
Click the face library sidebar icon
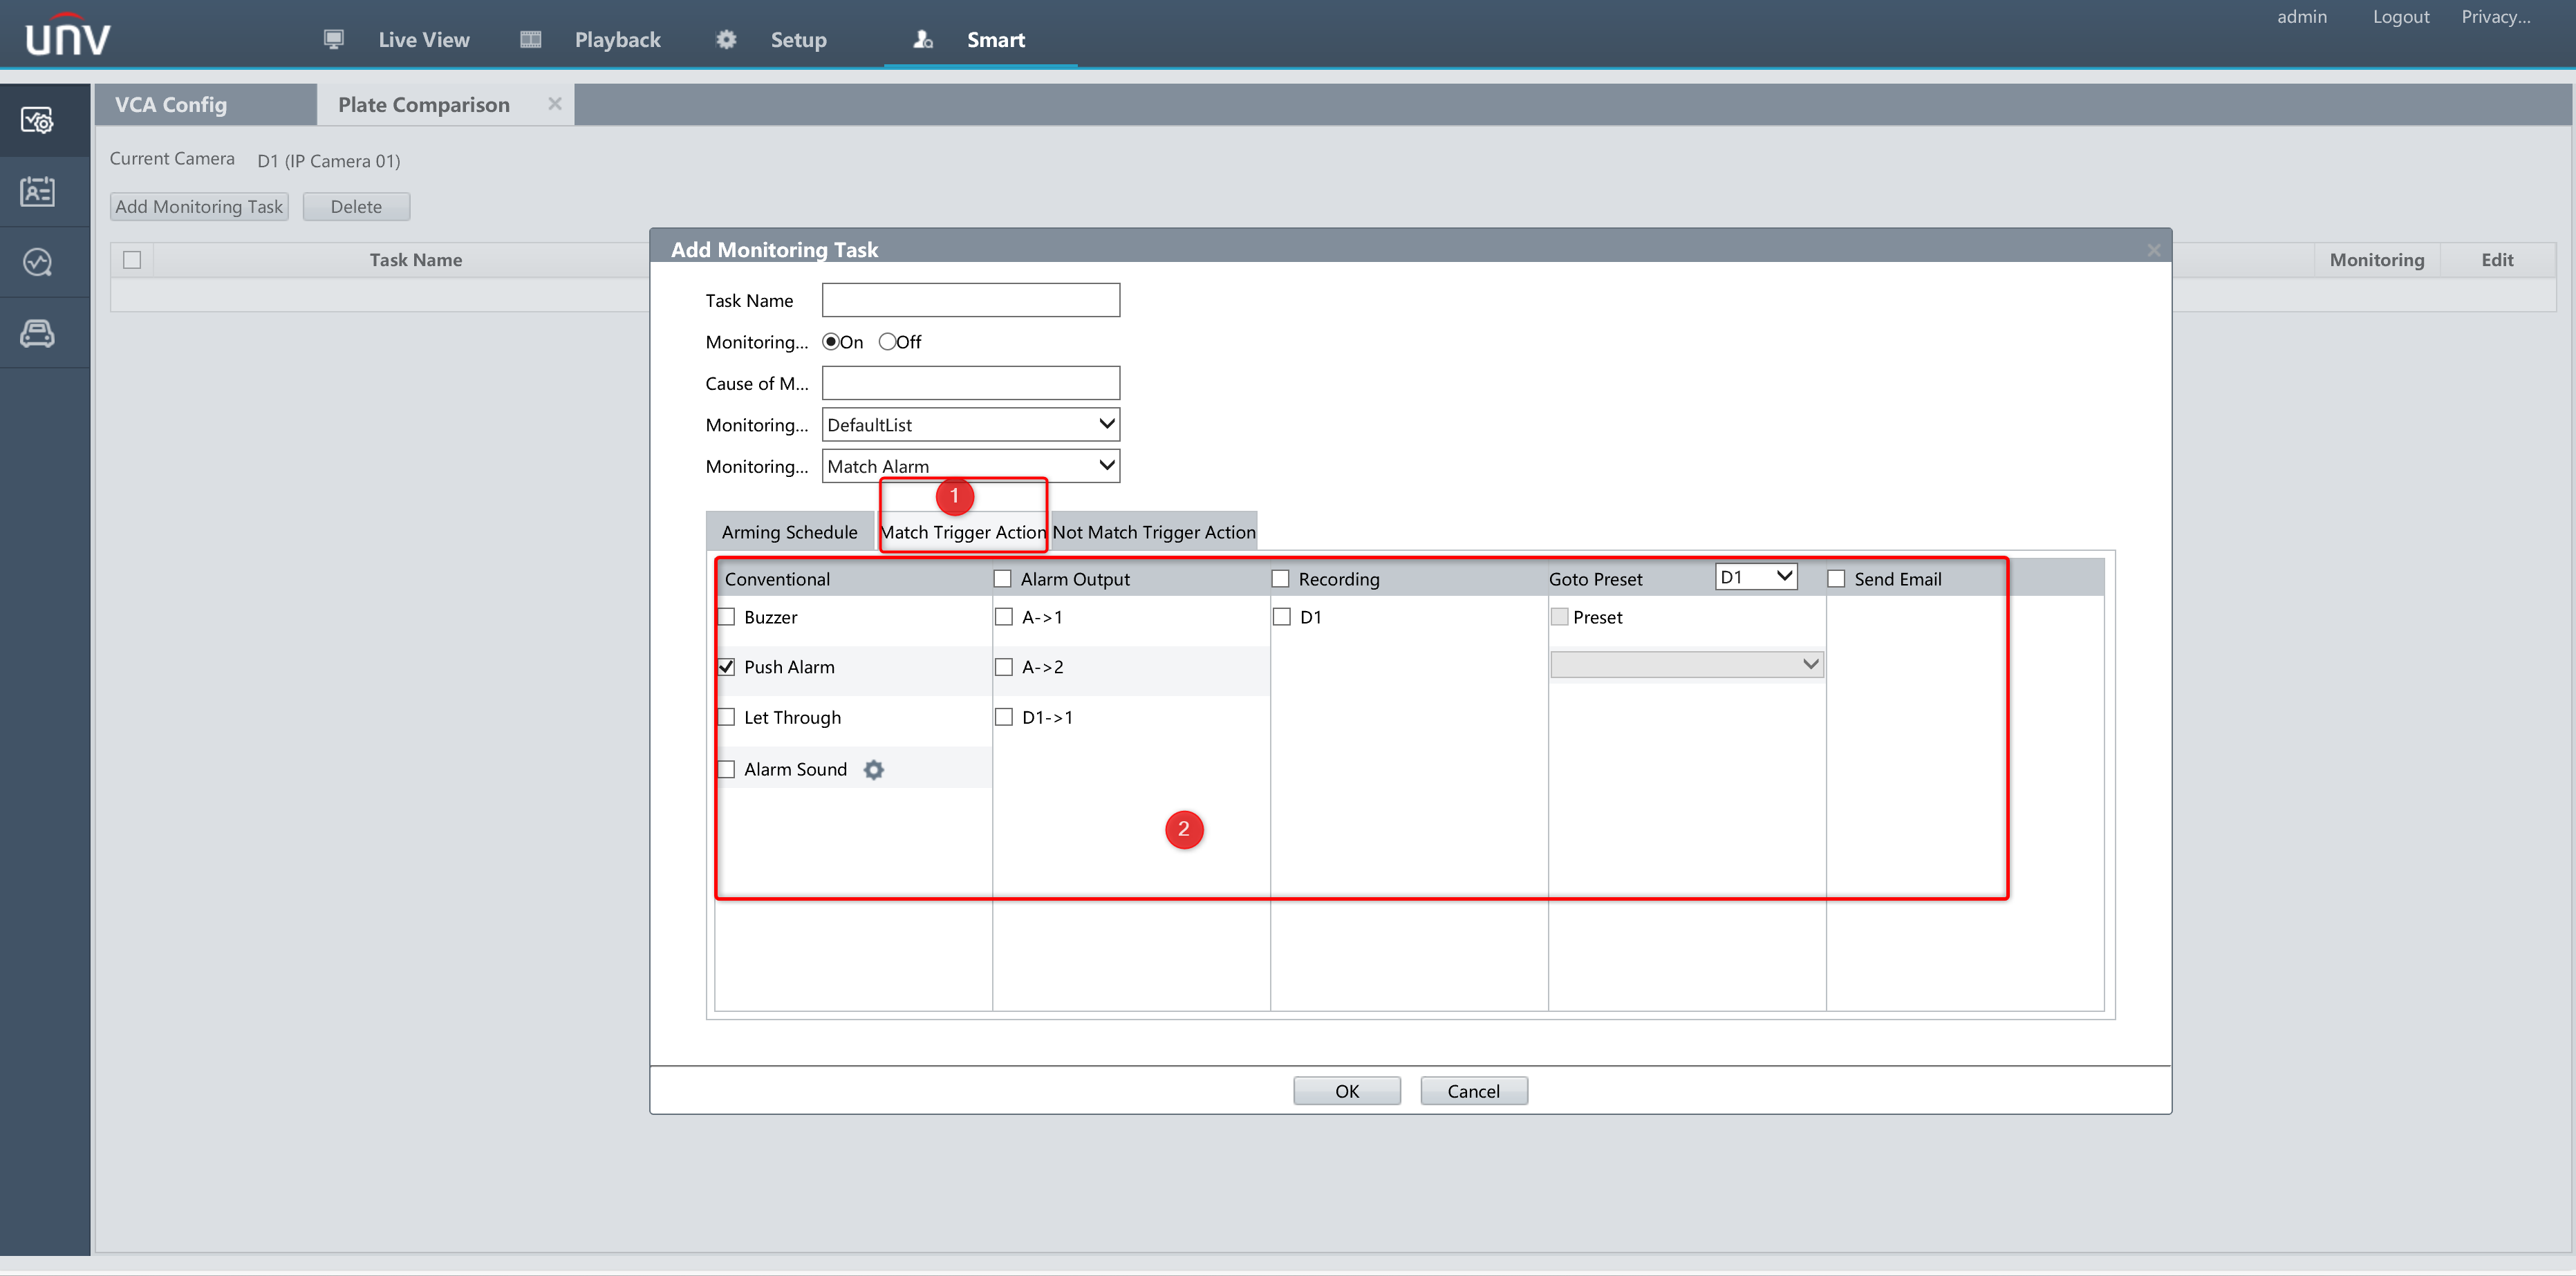(37, 191)
